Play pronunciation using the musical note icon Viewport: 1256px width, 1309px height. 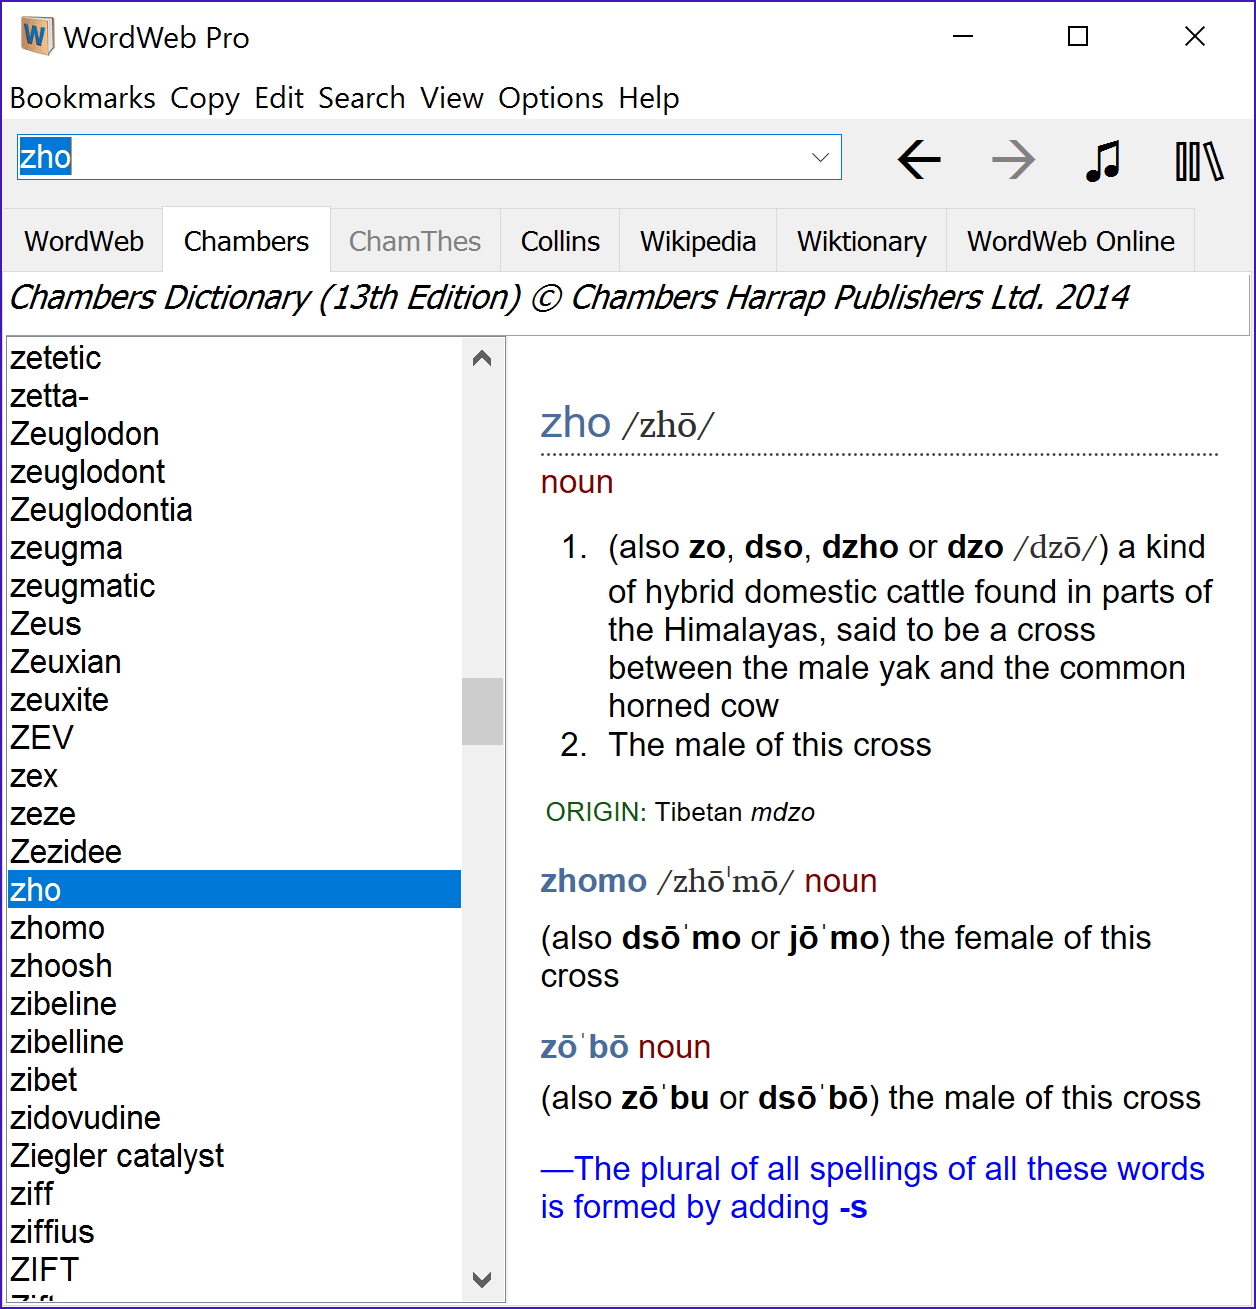[x=1101, y=160]
